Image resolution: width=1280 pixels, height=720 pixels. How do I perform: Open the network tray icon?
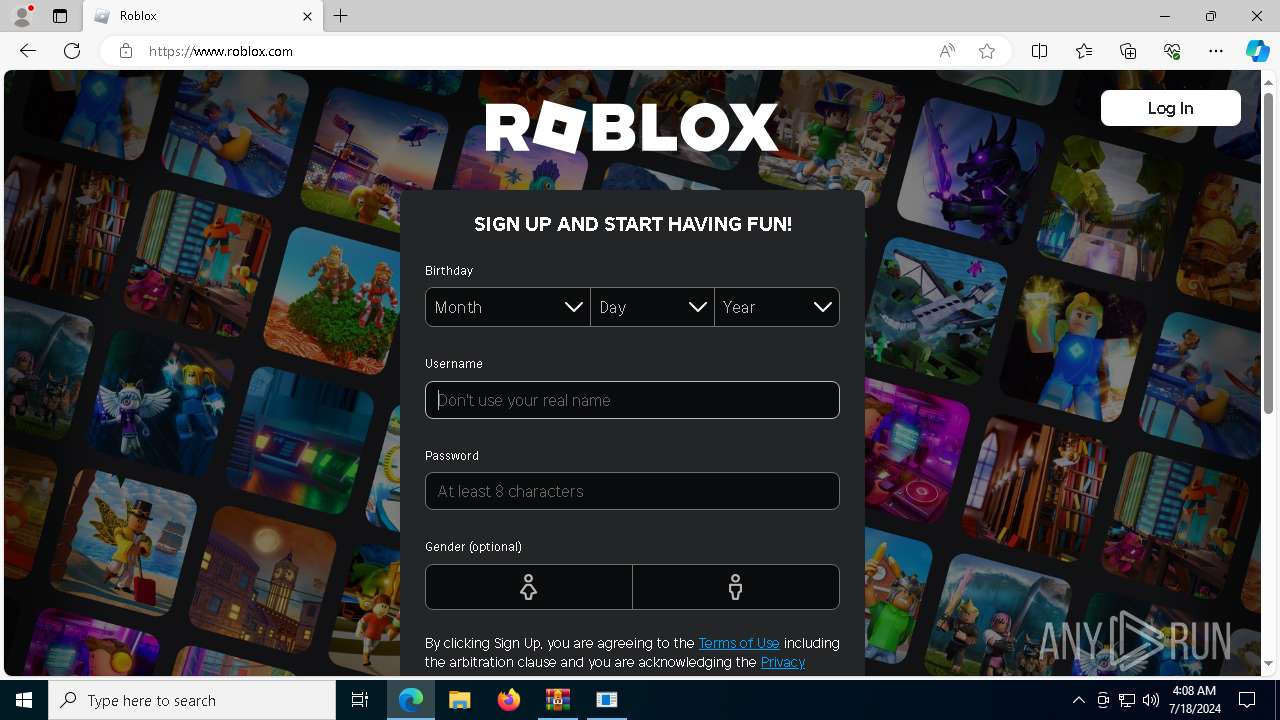click(x=1127, y=700)
